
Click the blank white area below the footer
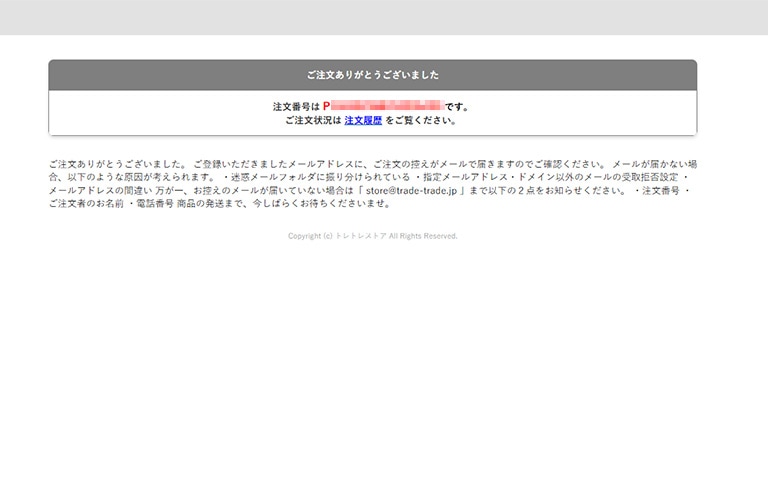pyautogui.click(x=384, y=380)
